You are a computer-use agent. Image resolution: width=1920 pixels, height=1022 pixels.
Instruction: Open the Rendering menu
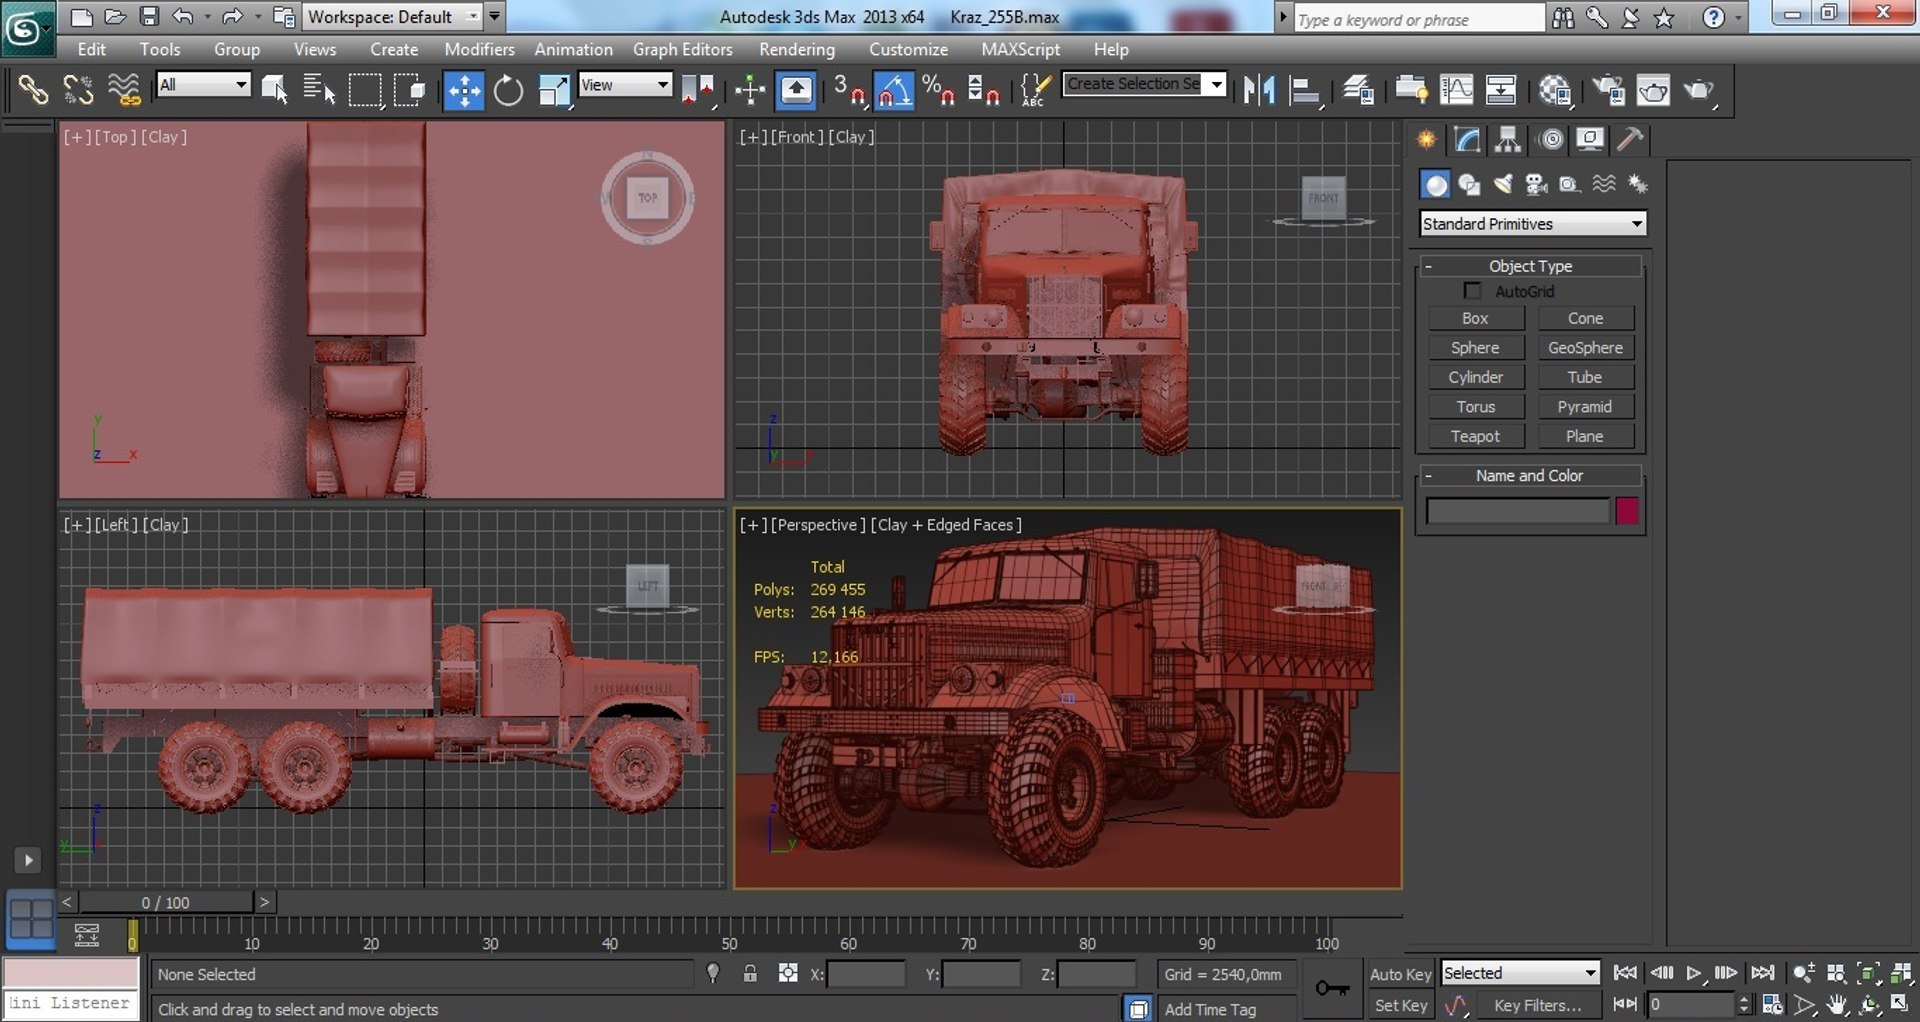pos(797,49)
